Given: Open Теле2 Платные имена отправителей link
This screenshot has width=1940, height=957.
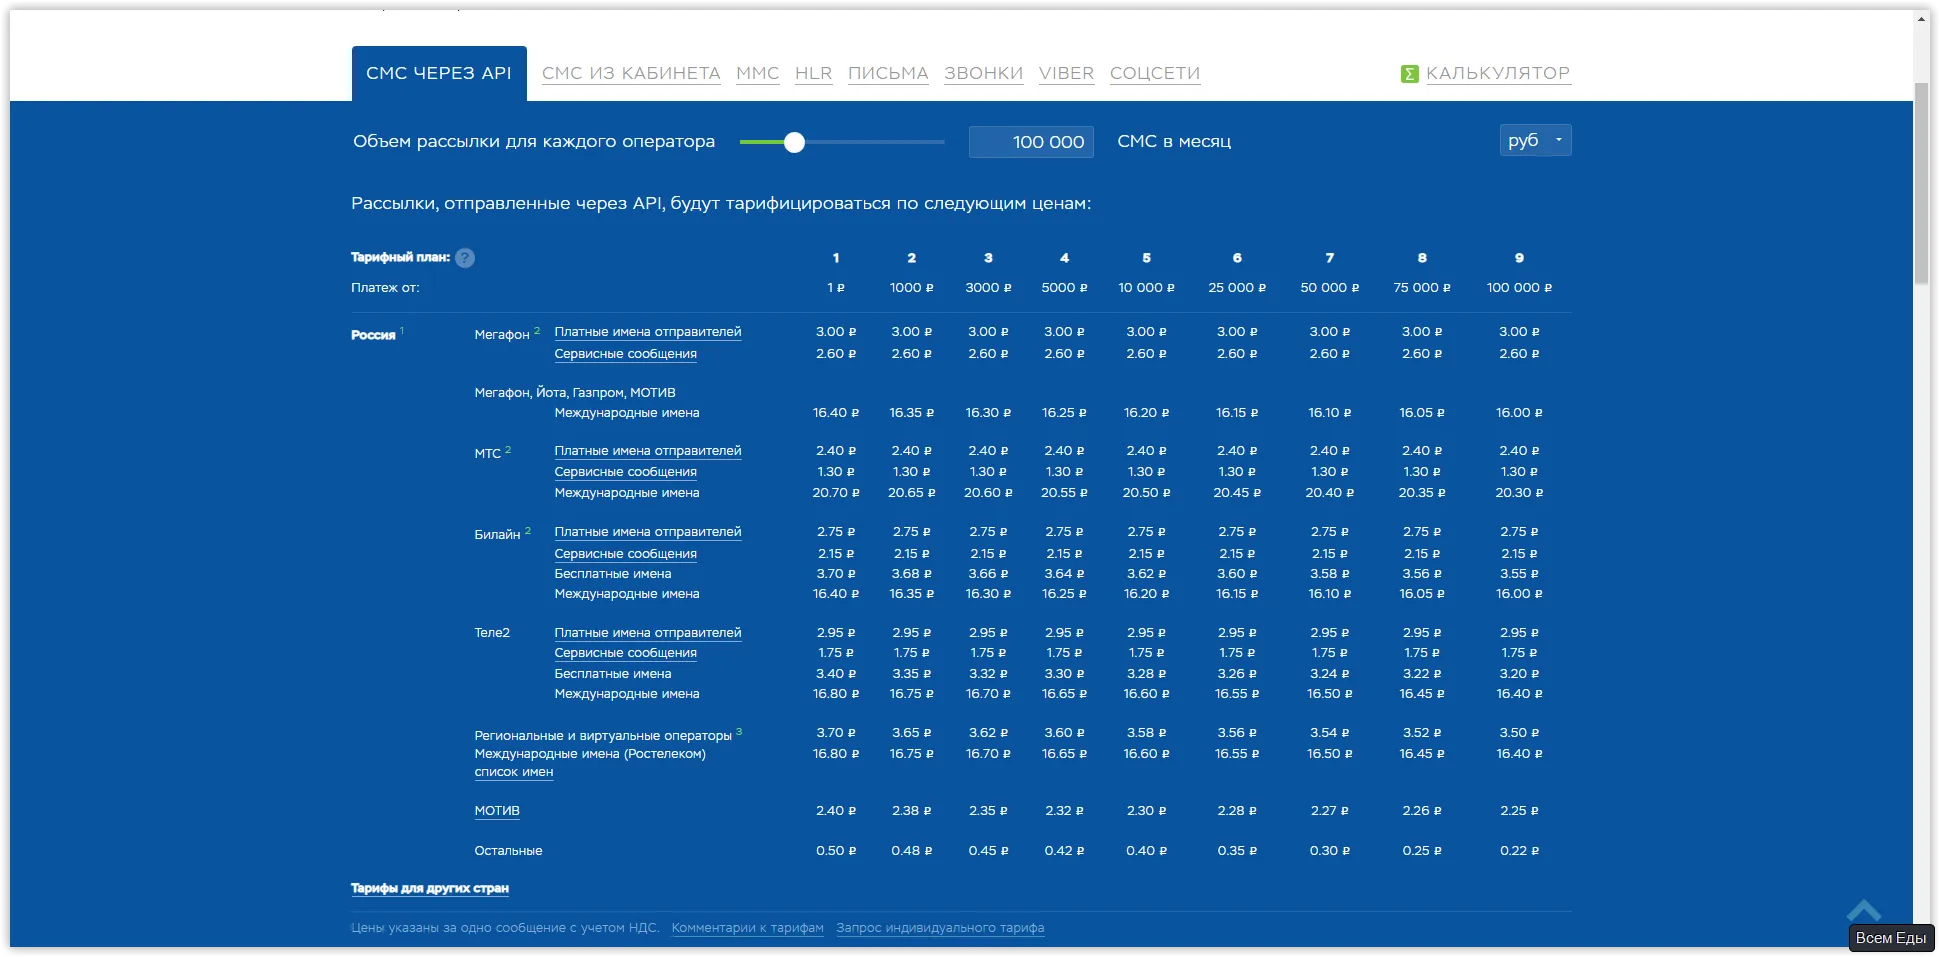Looking at the screenshot, I should (x=648, y=633).
